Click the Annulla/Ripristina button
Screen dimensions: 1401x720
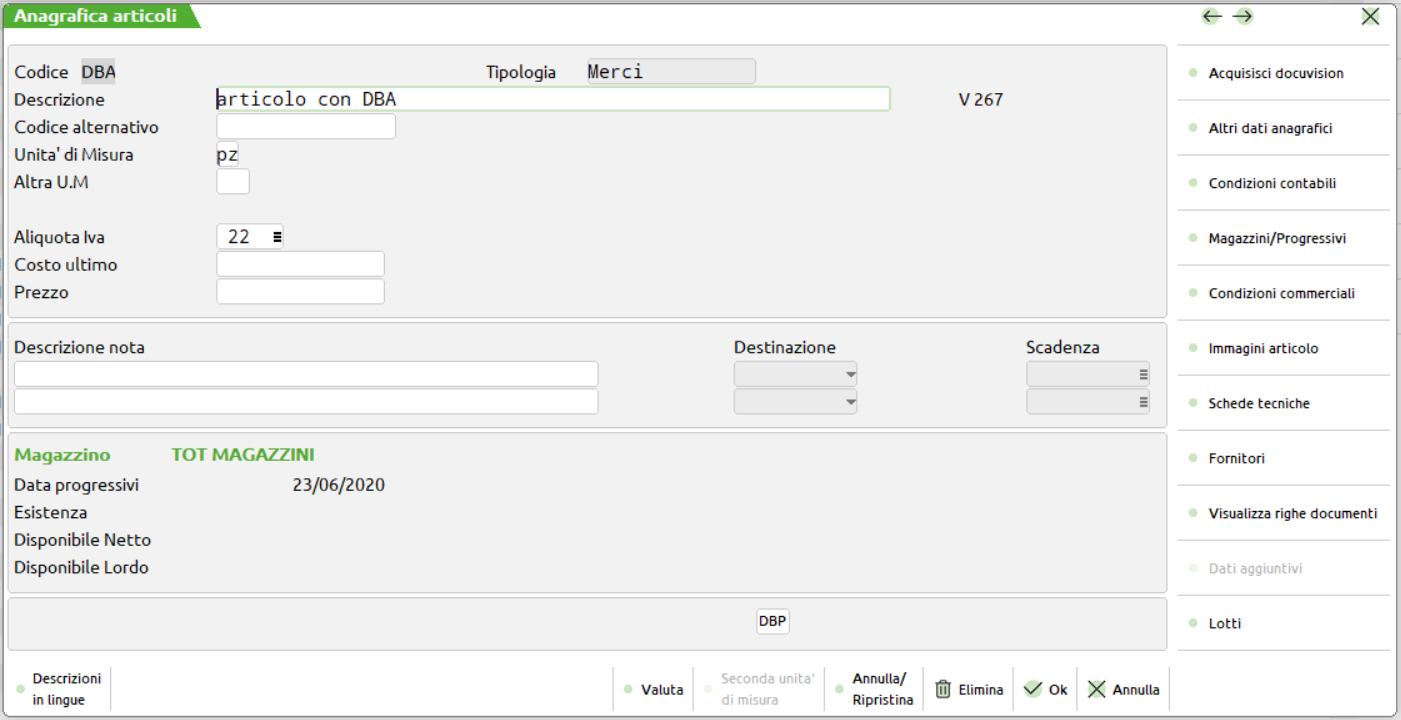coord(882,690)
